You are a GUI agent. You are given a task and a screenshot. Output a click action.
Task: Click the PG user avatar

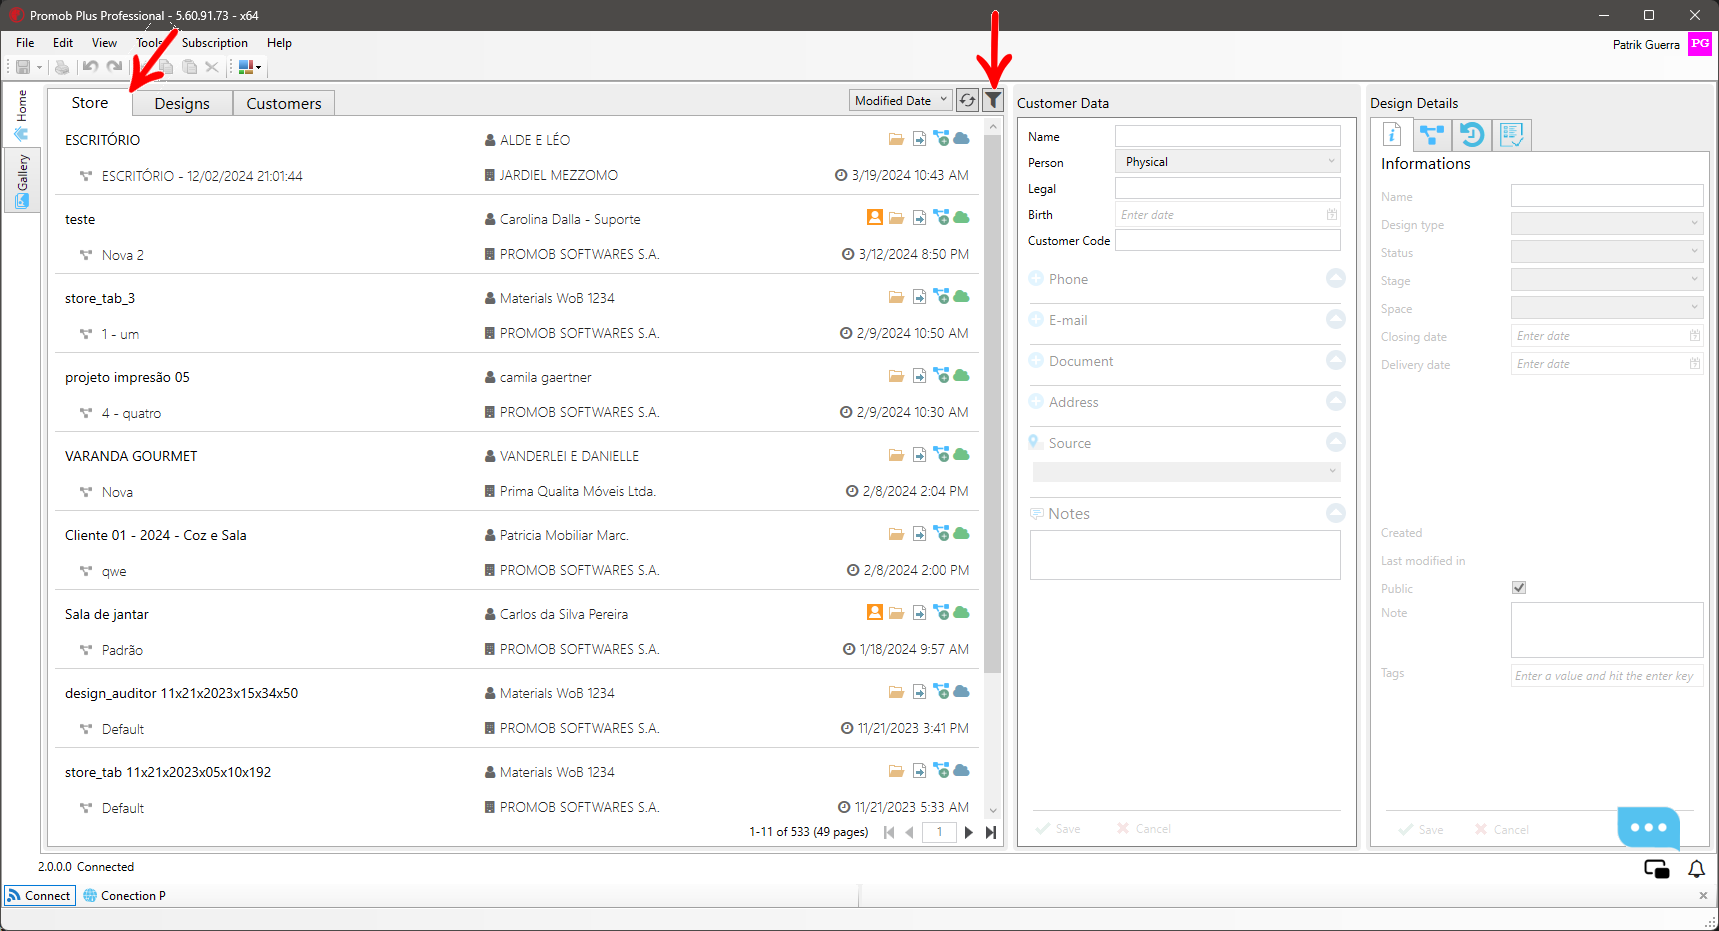pyautogui.click(x=1700, y=44)
